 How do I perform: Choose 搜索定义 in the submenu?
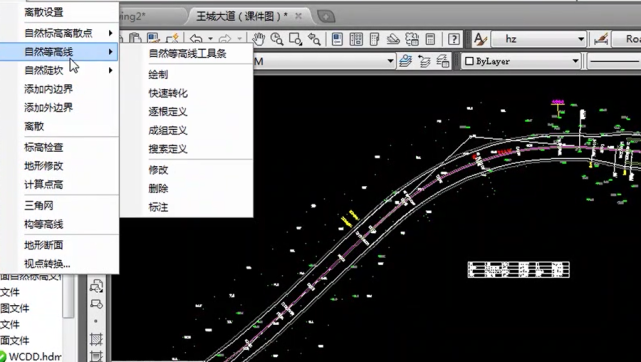point(168,149)
